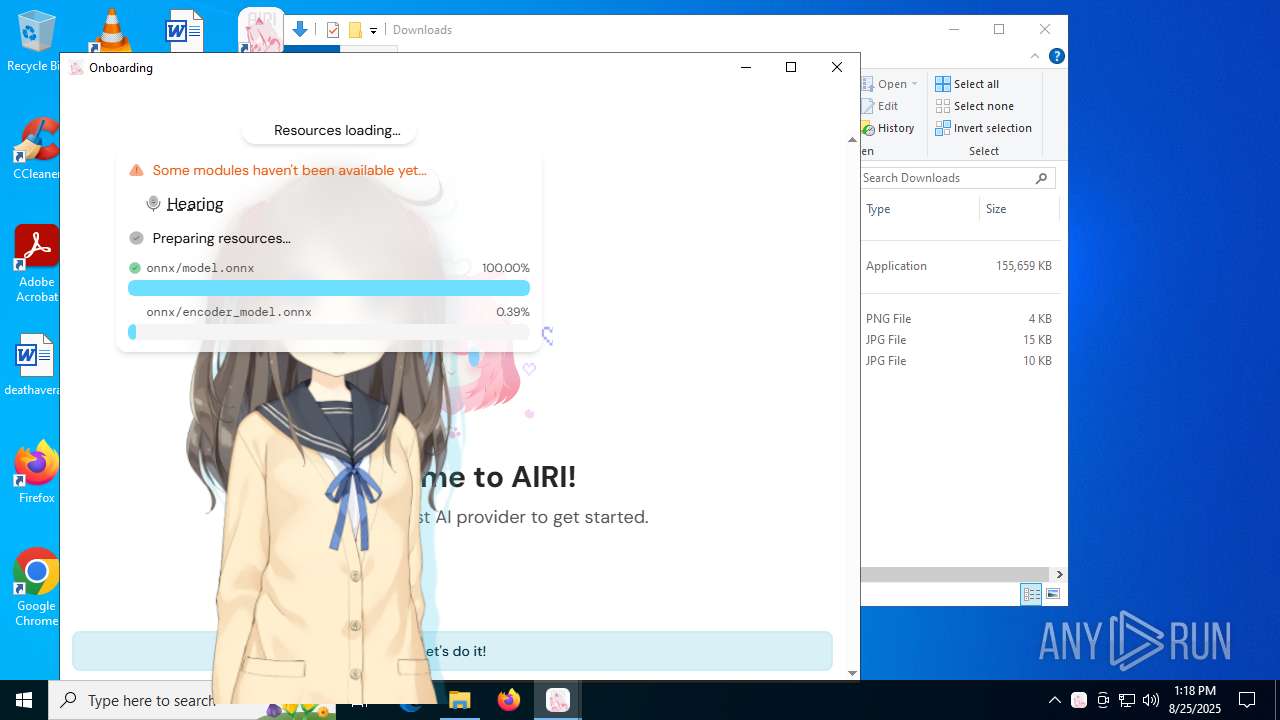Click the Onboarding window app icon

[x=76, y=68]
